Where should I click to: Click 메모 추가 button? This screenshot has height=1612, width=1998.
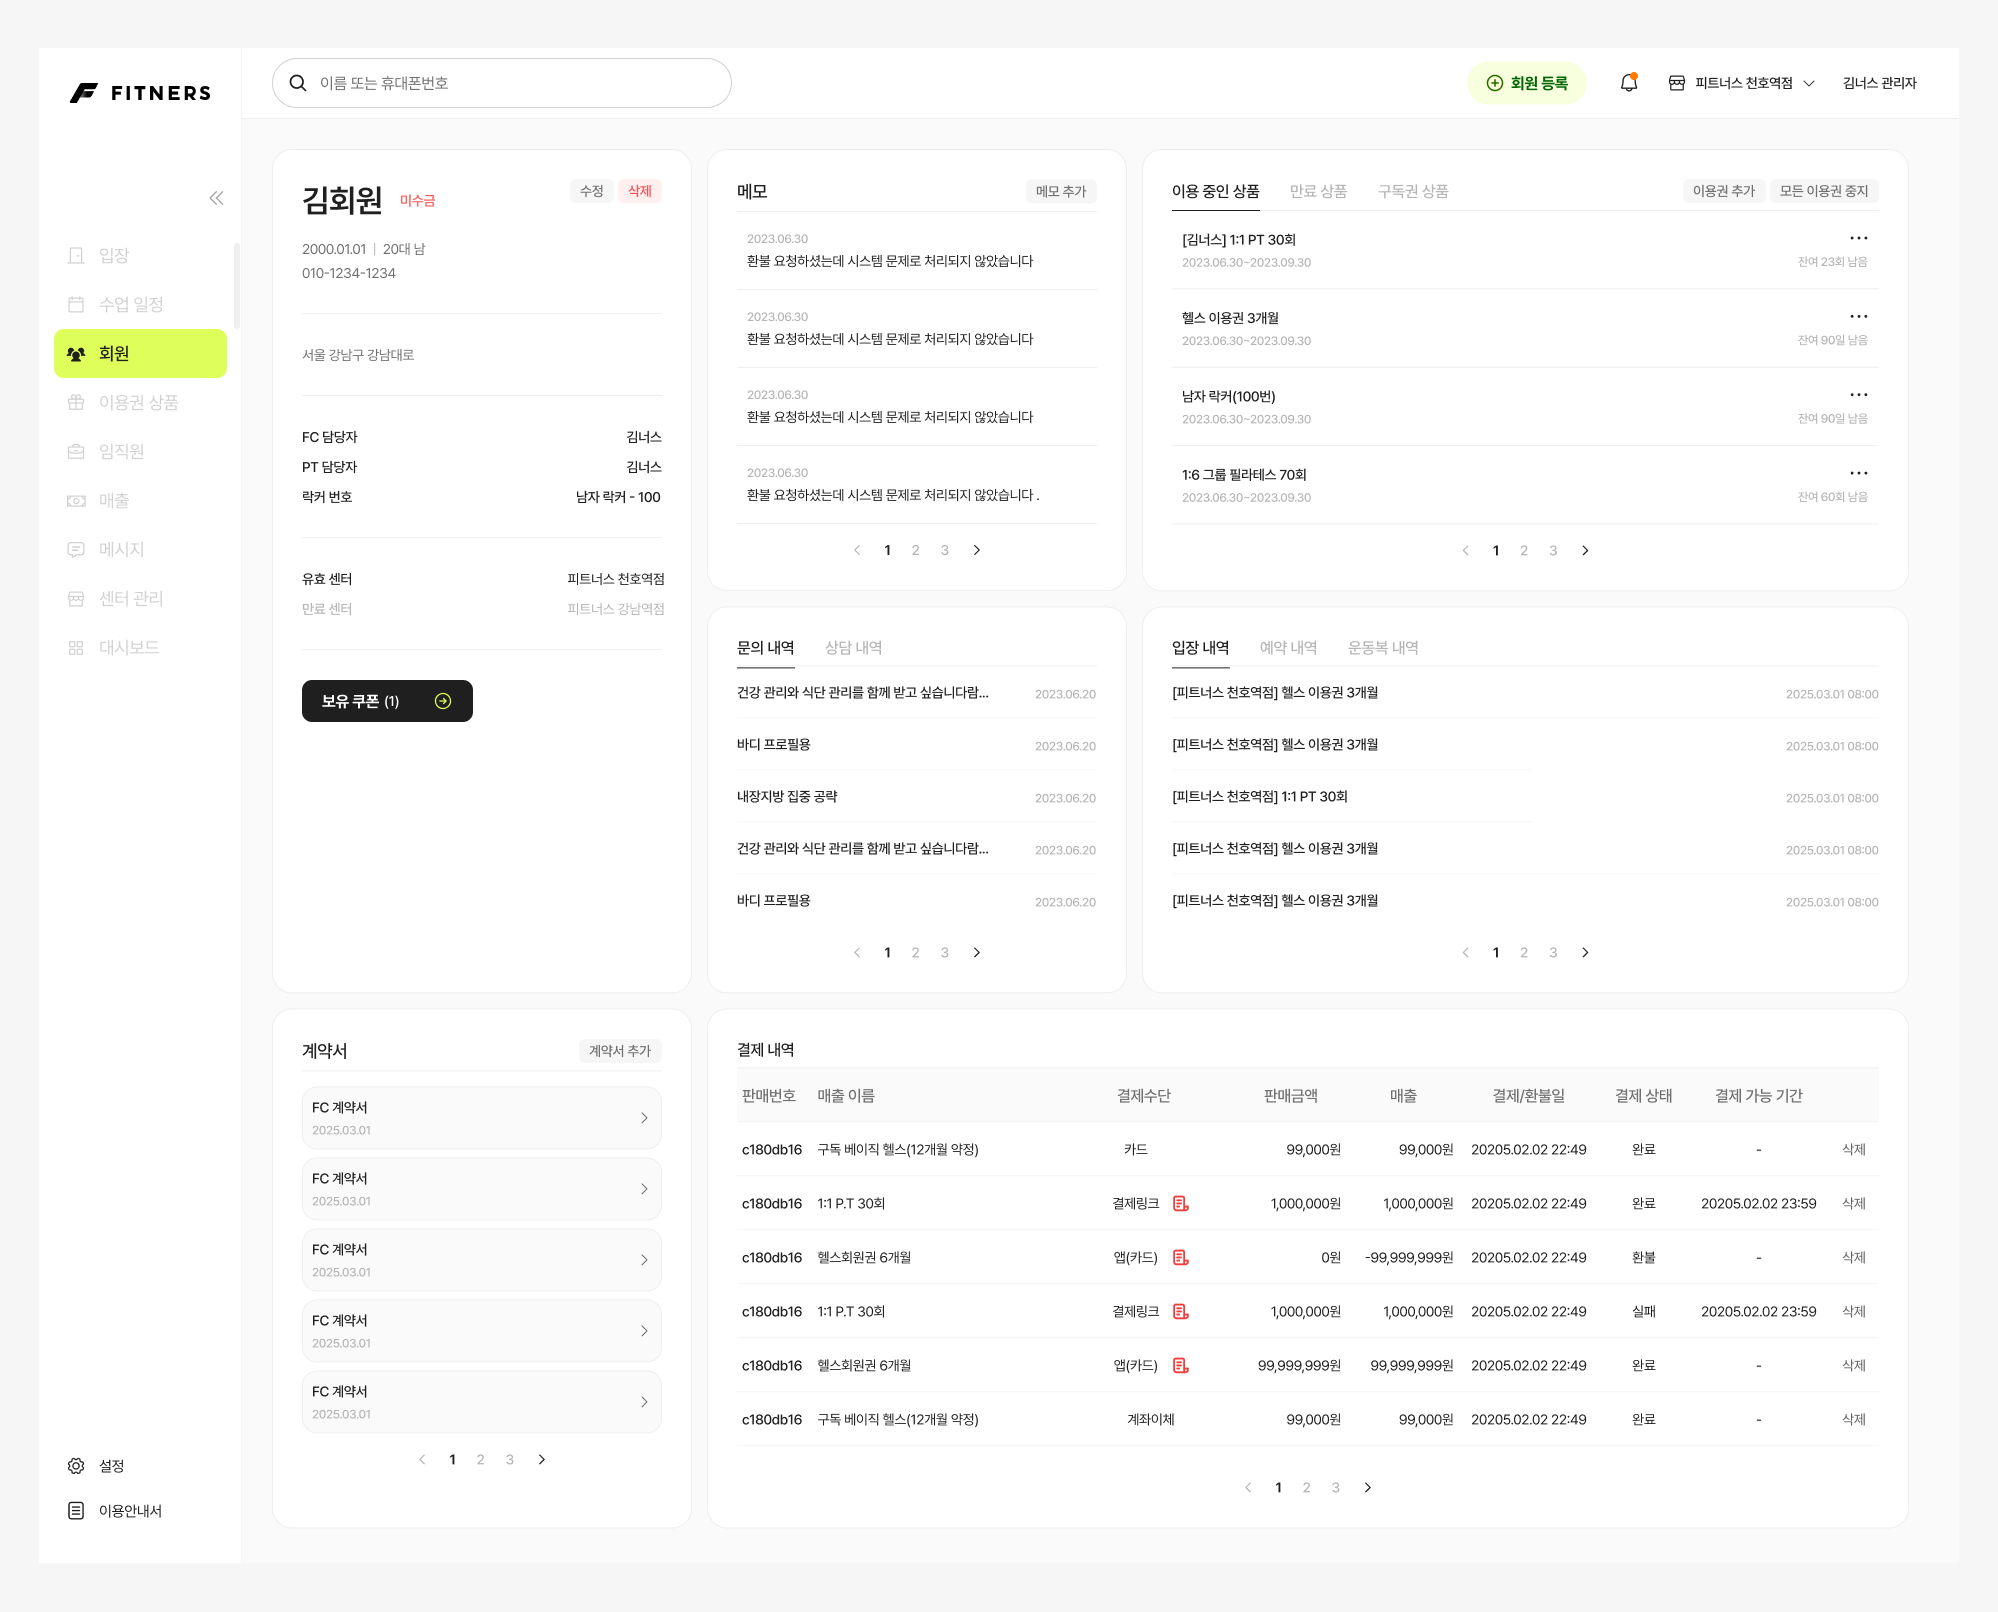(1061, 191)
